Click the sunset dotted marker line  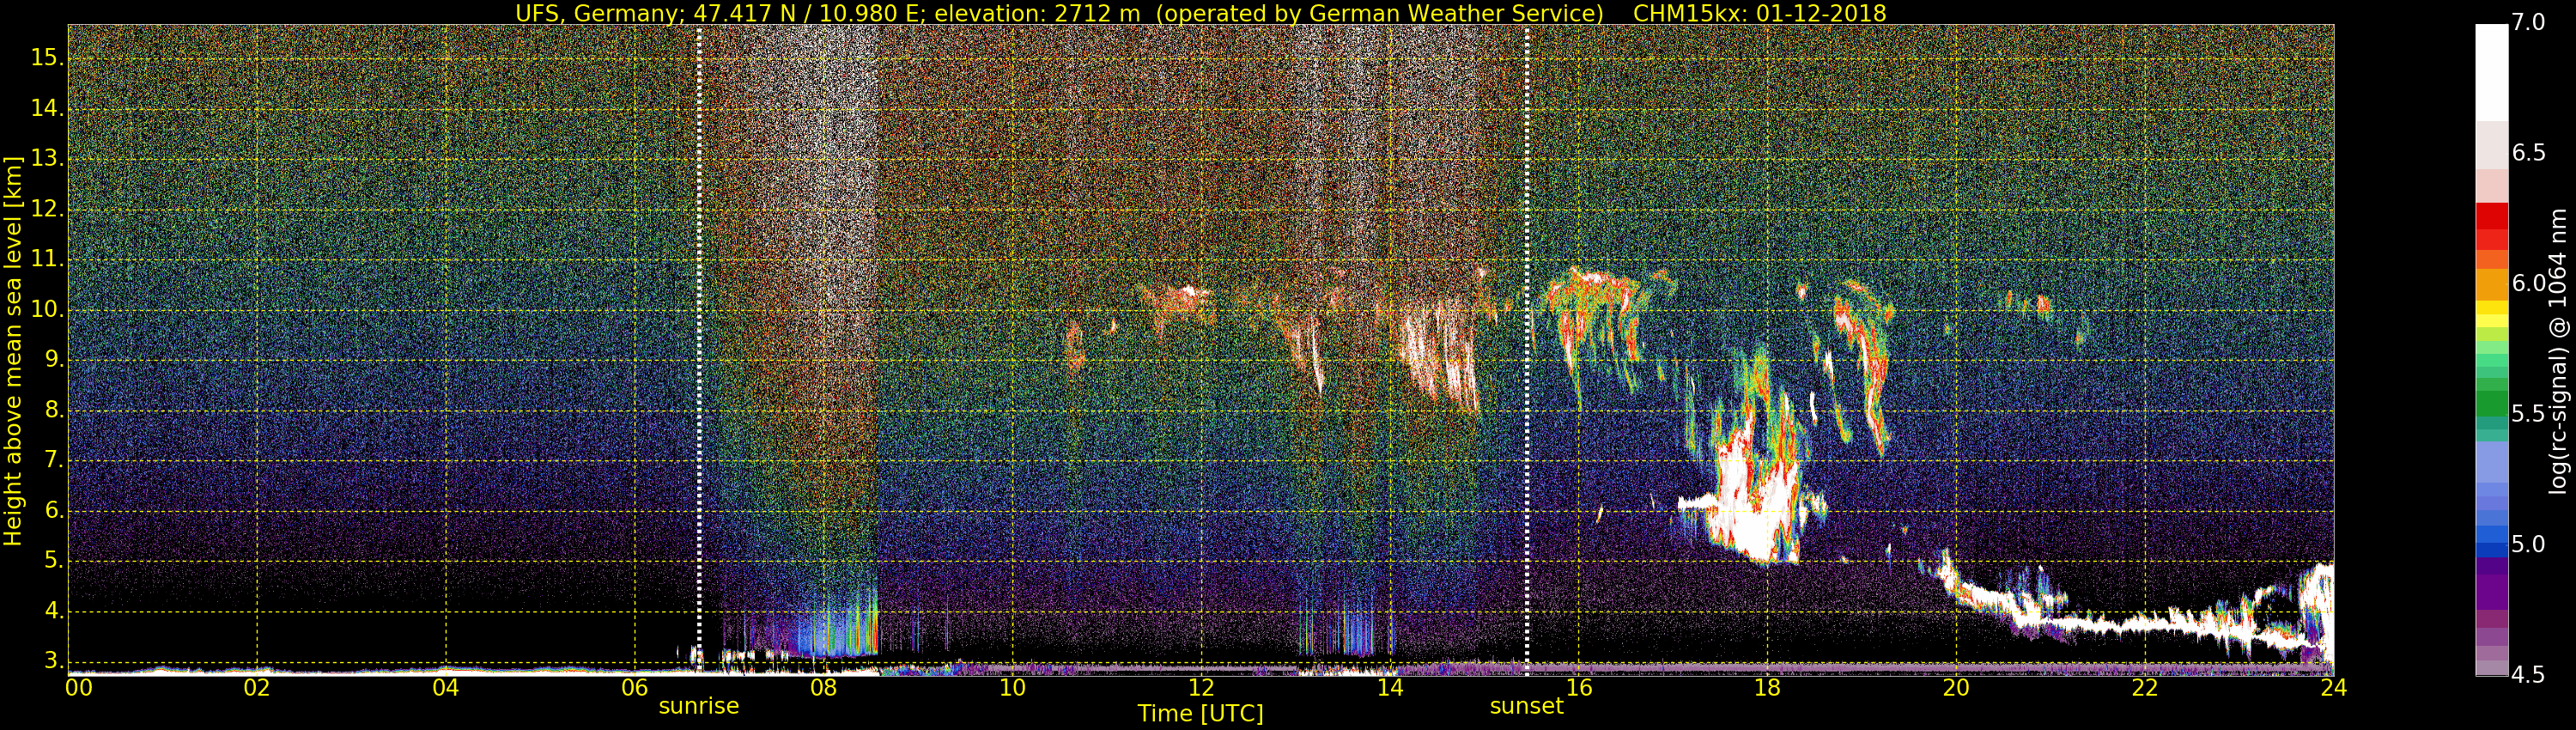click(x=1527, y=349)
